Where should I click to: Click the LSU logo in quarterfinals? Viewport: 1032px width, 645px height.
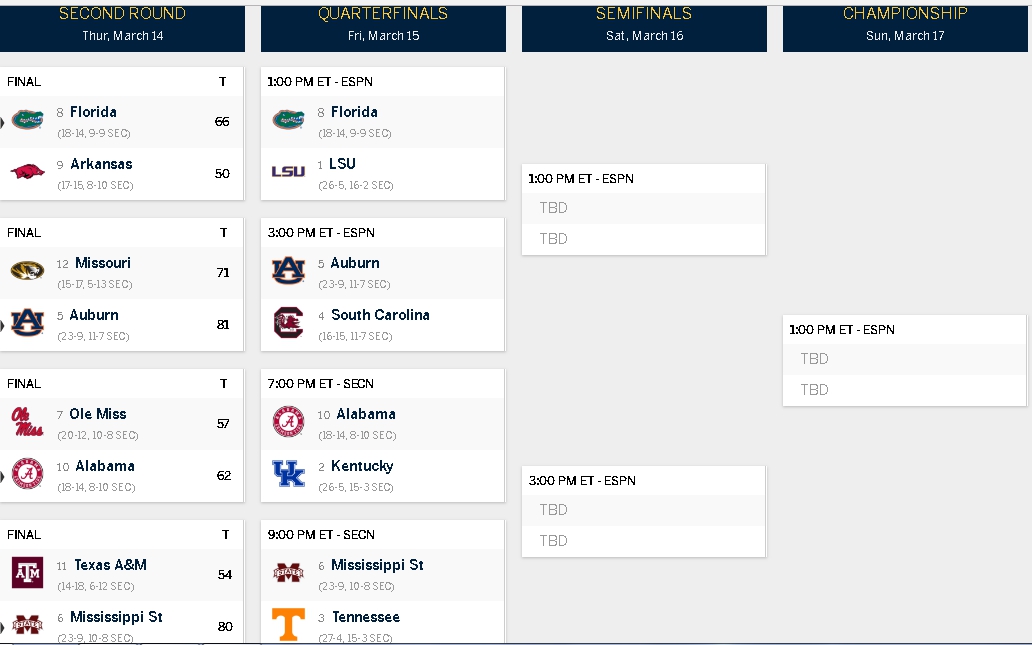point(288,172)
